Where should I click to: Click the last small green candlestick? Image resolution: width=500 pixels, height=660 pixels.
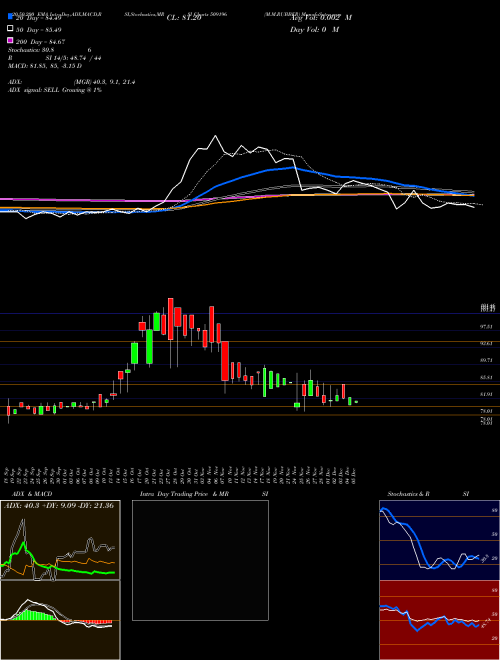356,402
